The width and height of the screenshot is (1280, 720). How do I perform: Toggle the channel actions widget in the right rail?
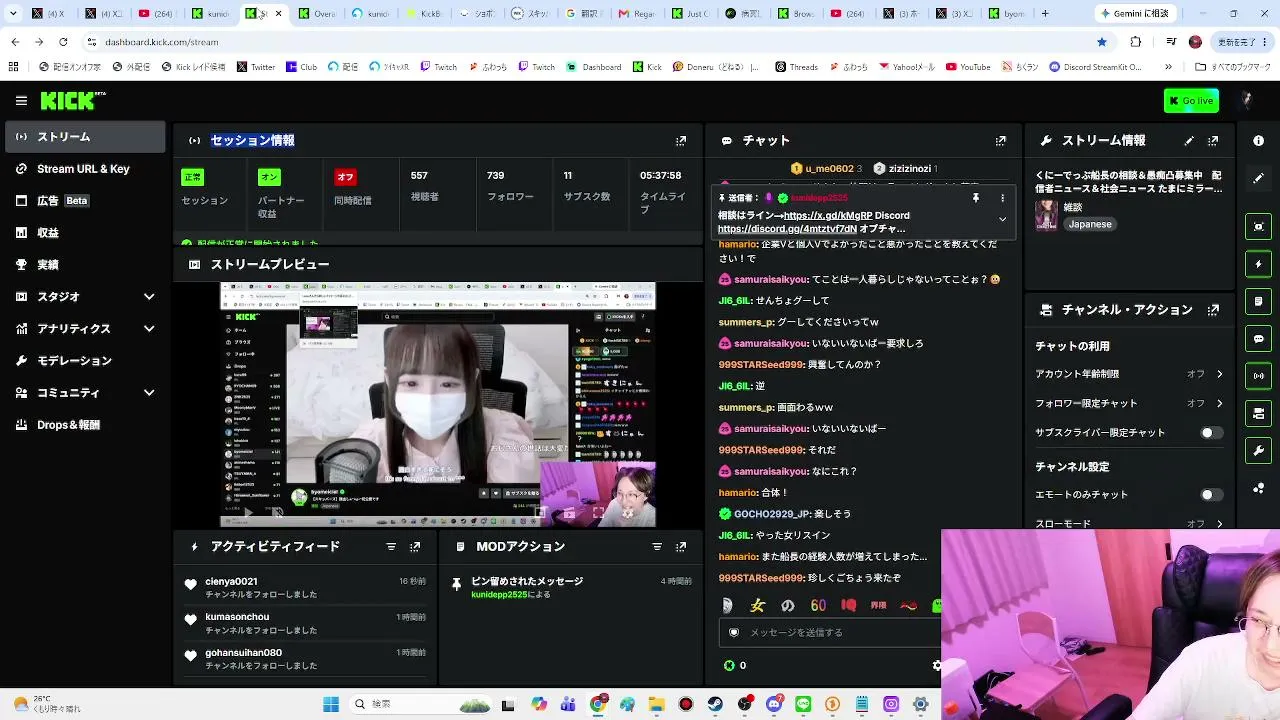(1259, 413)
